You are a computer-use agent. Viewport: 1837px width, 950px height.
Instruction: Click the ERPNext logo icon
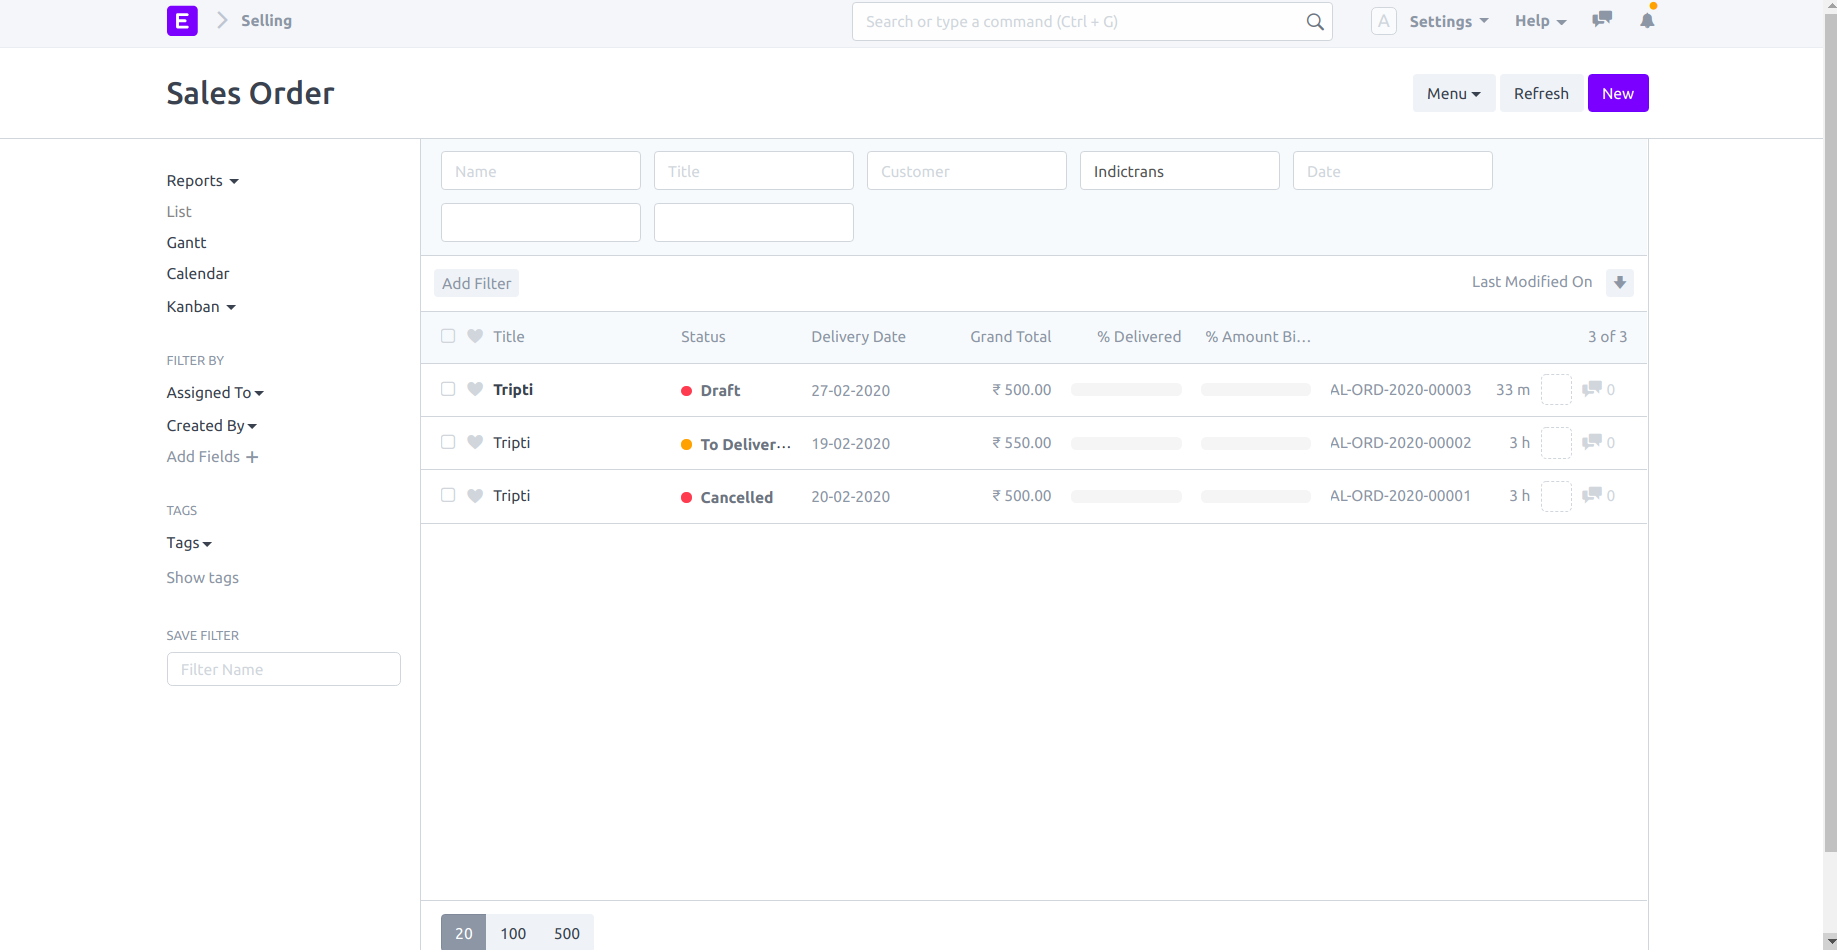pos(182,20)
